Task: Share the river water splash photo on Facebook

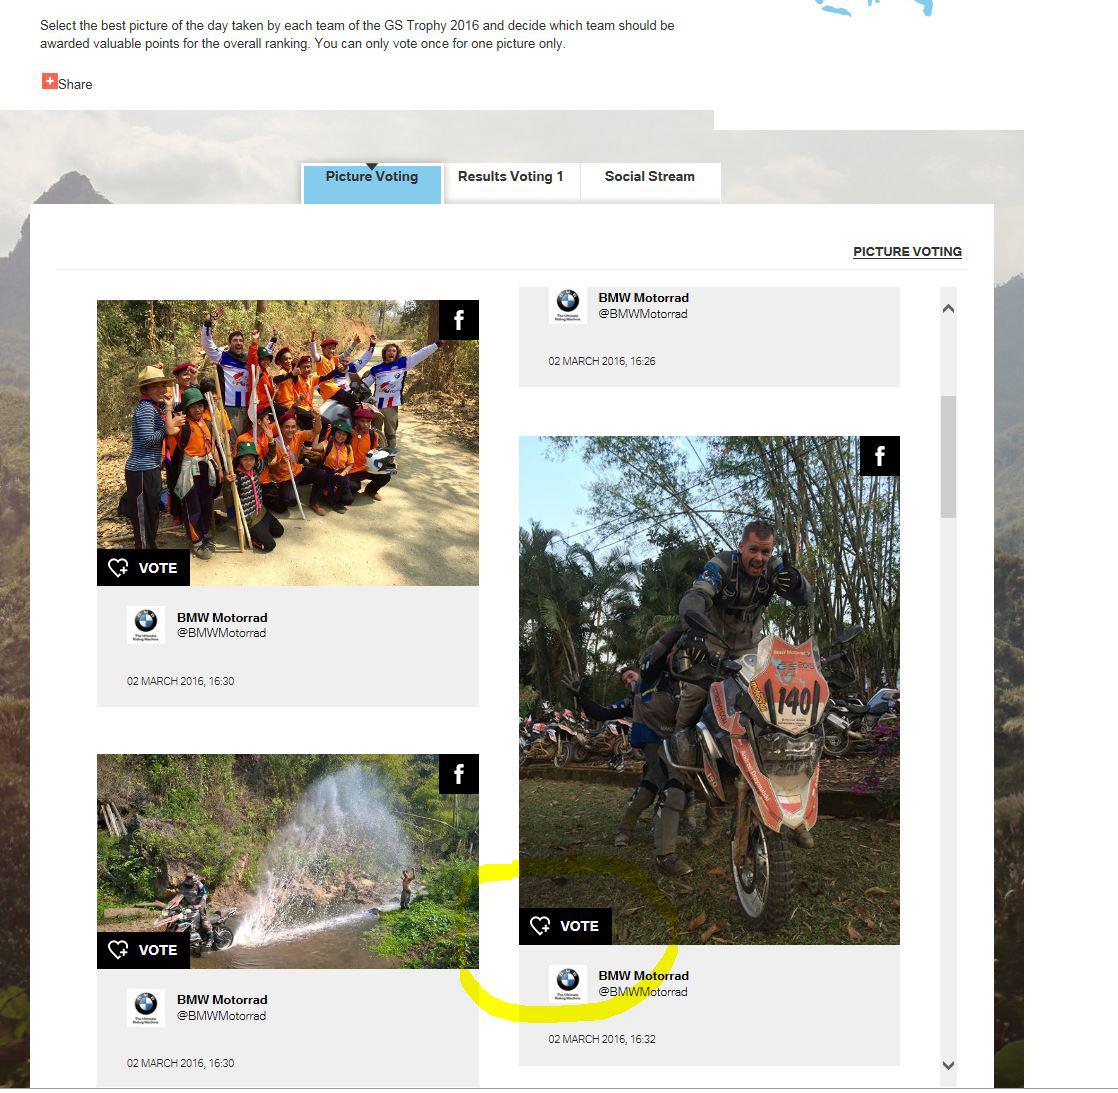Action: tap(459, 775)
